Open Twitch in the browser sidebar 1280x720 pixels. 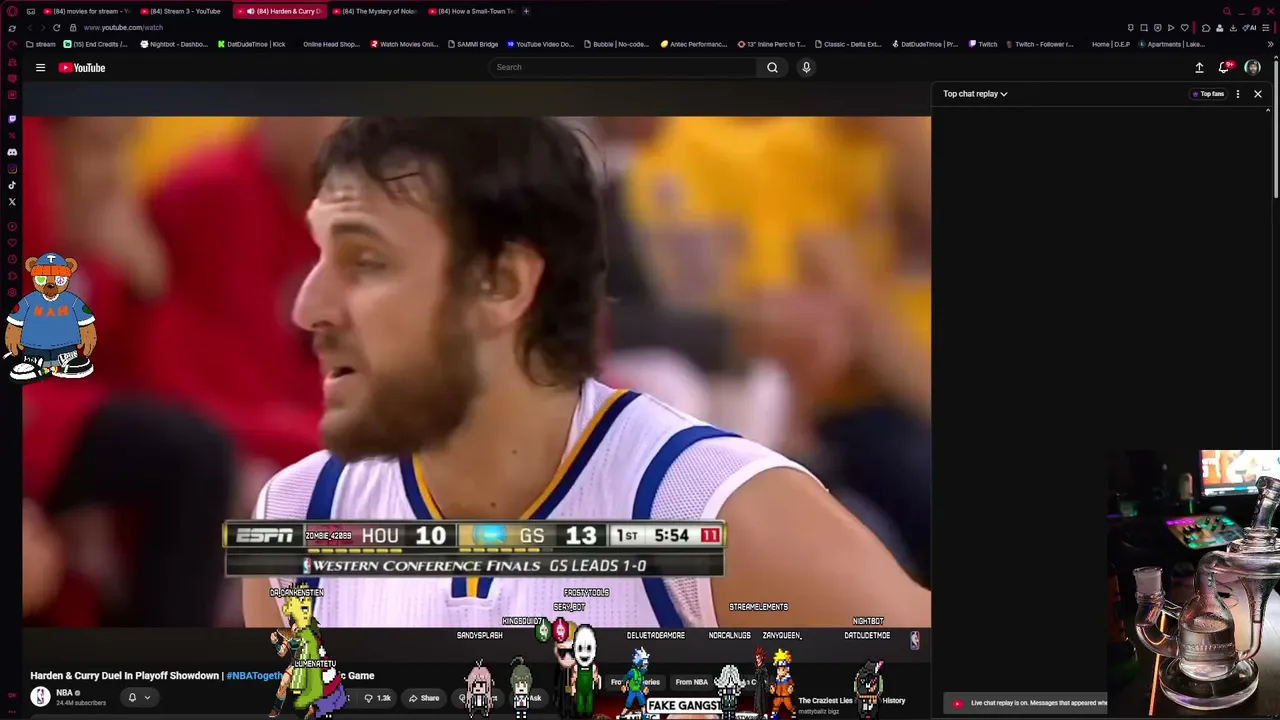click(12, 119)
